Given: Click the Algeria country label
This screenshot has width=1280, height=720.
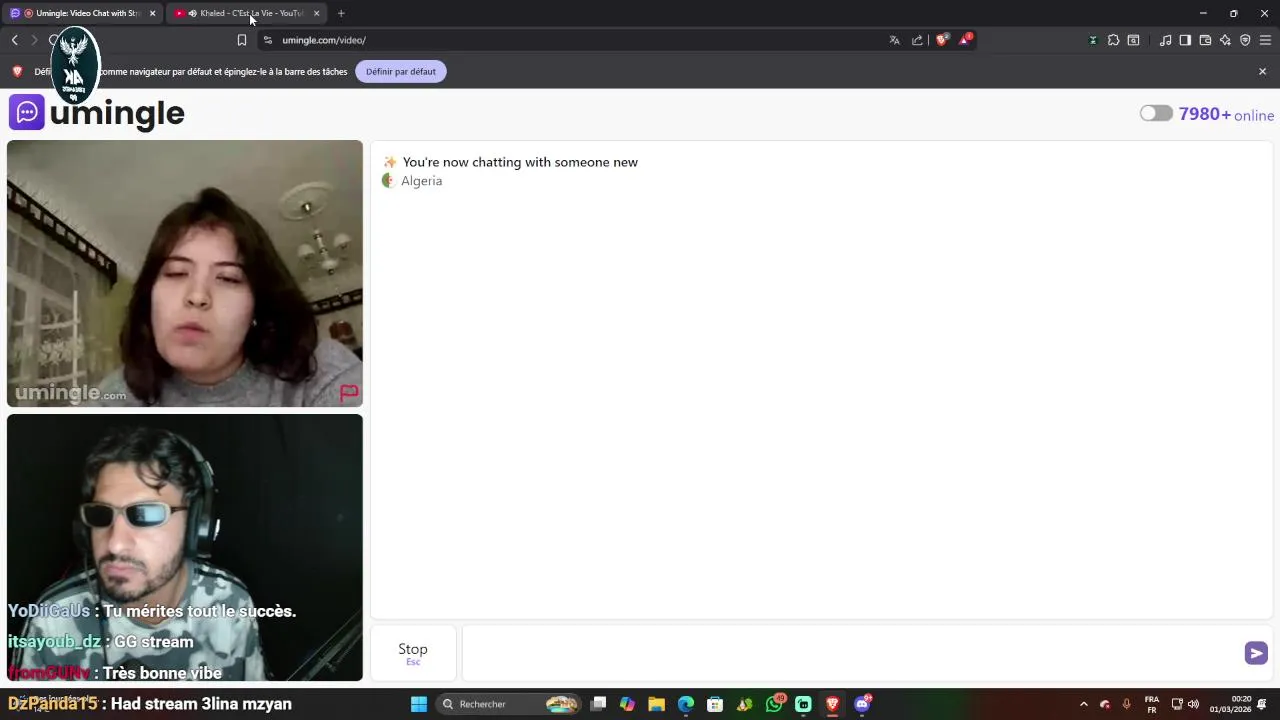Looking at the screenshot, I should [x=421, y=181].
